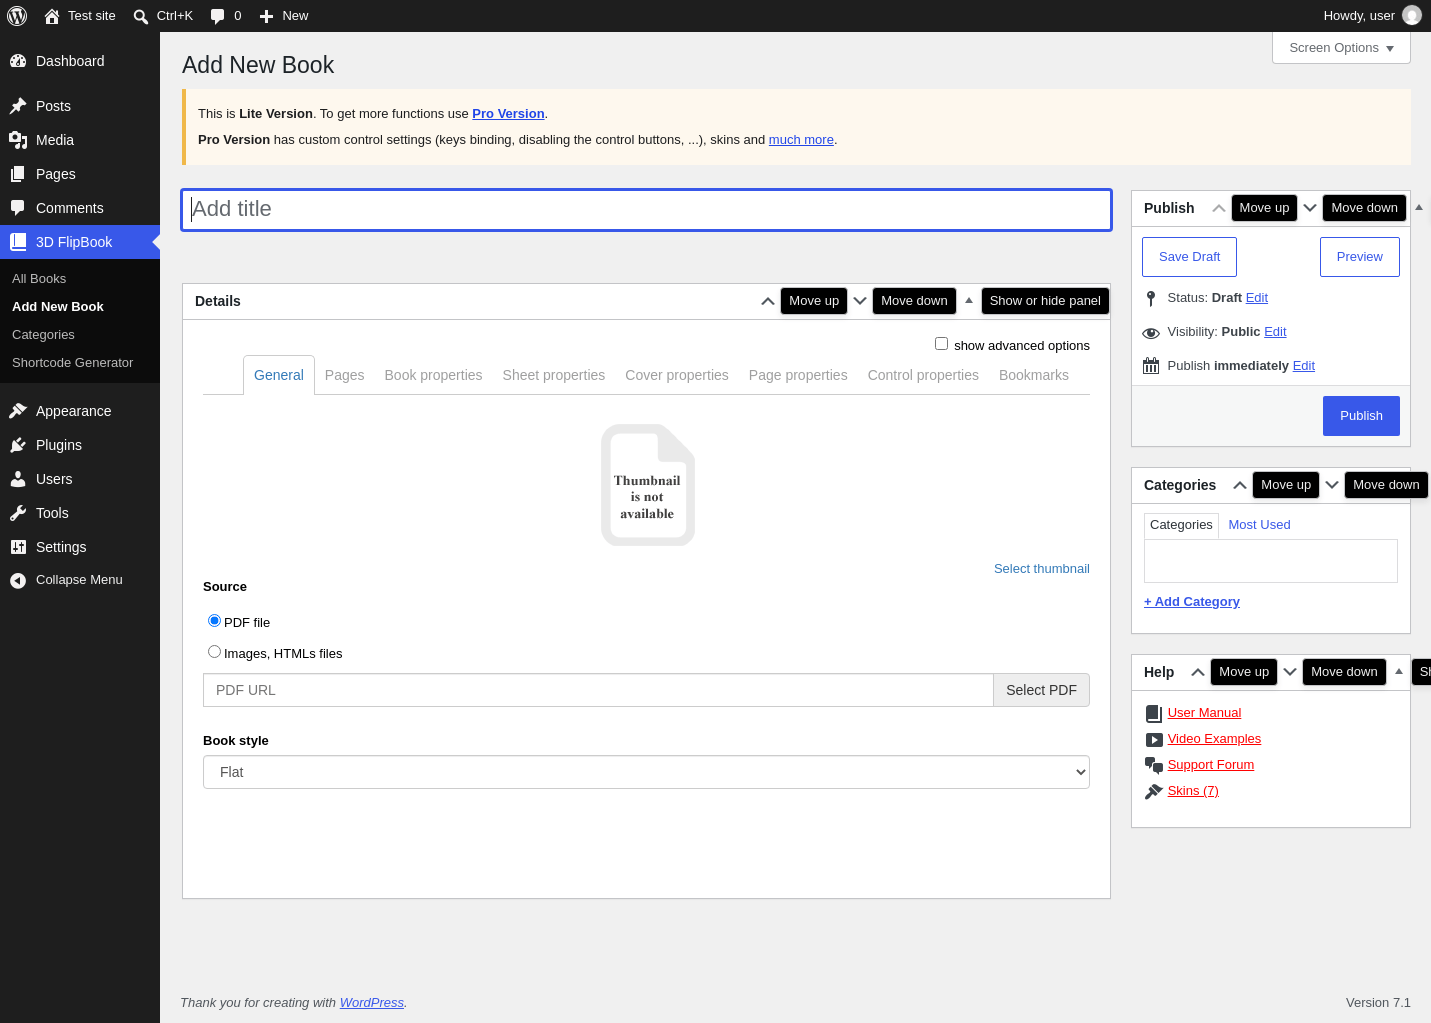Open the Book style dropdown
This screenshot has width=1431, height=1023.
[646, 772]
